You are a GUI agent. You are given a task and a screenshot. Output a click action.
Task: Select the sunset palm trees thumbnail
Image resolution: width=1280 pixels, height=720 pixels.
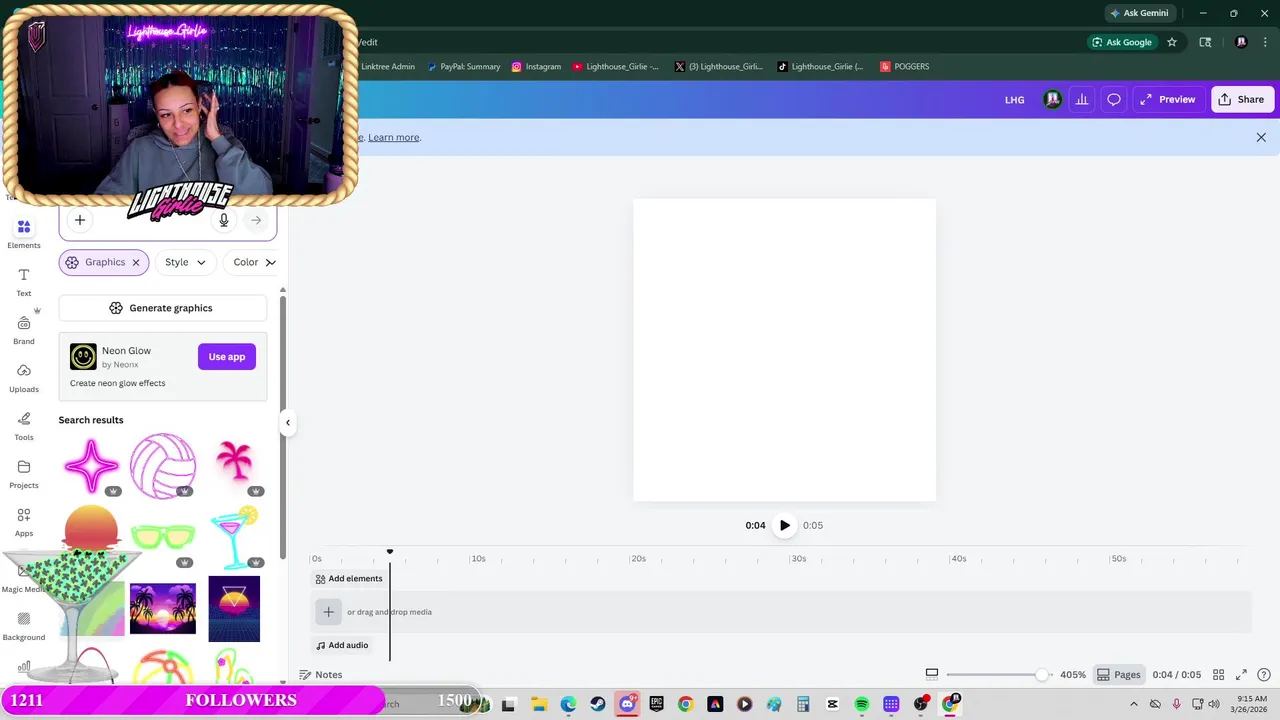coord(163,609)
